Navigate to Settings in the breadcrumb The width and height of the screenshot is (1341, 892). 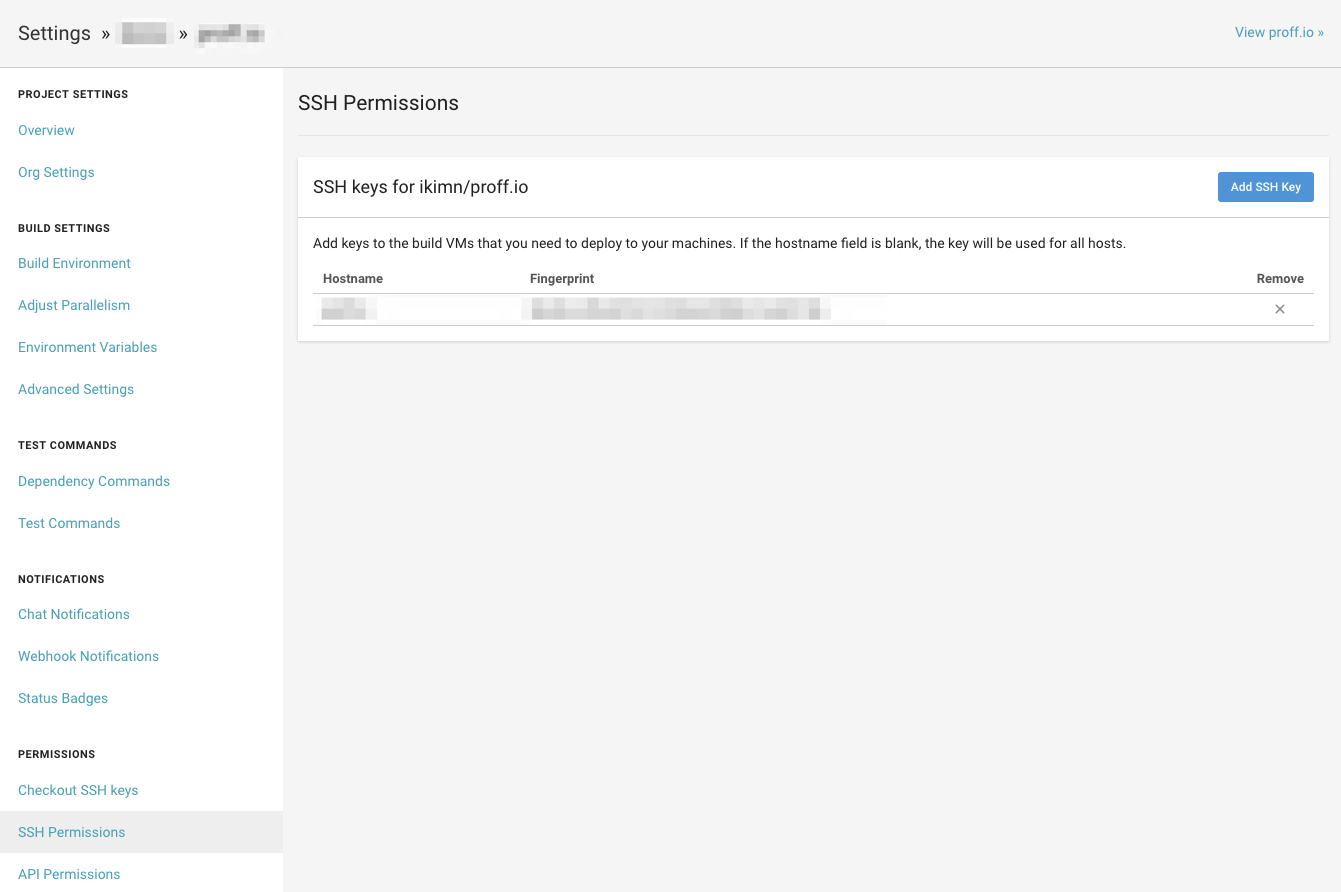(x=54, y=32)
